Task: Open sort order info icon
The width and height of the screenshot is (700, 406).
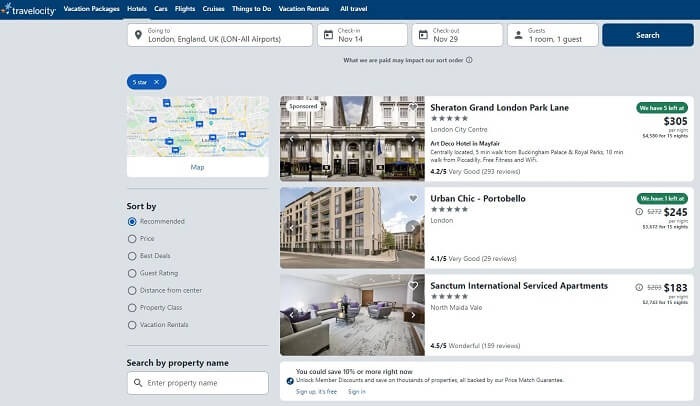Action: point(469,60)
